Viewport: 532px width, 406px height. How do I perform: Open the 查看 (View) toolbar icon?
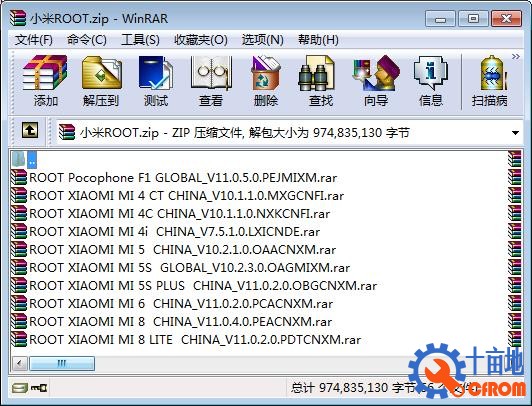pos(211,81)
